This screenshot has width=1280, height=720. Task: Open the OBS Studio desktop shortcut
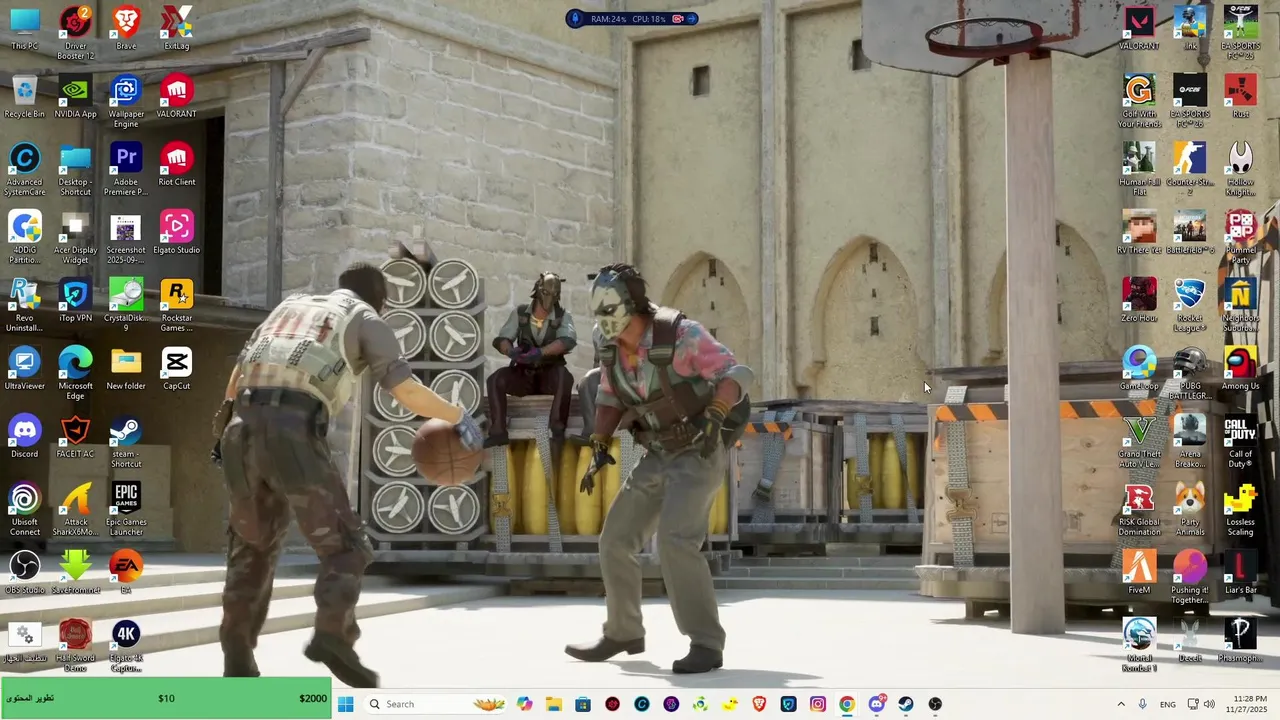pos(25,572)
